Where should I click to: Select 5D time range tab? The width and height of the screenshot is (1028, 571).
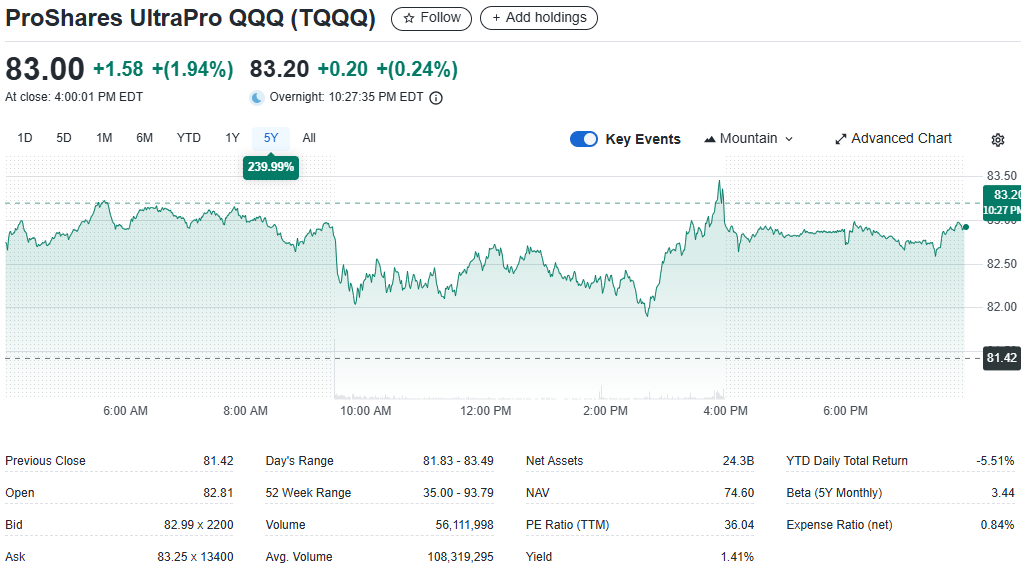(x=64, y=138)
